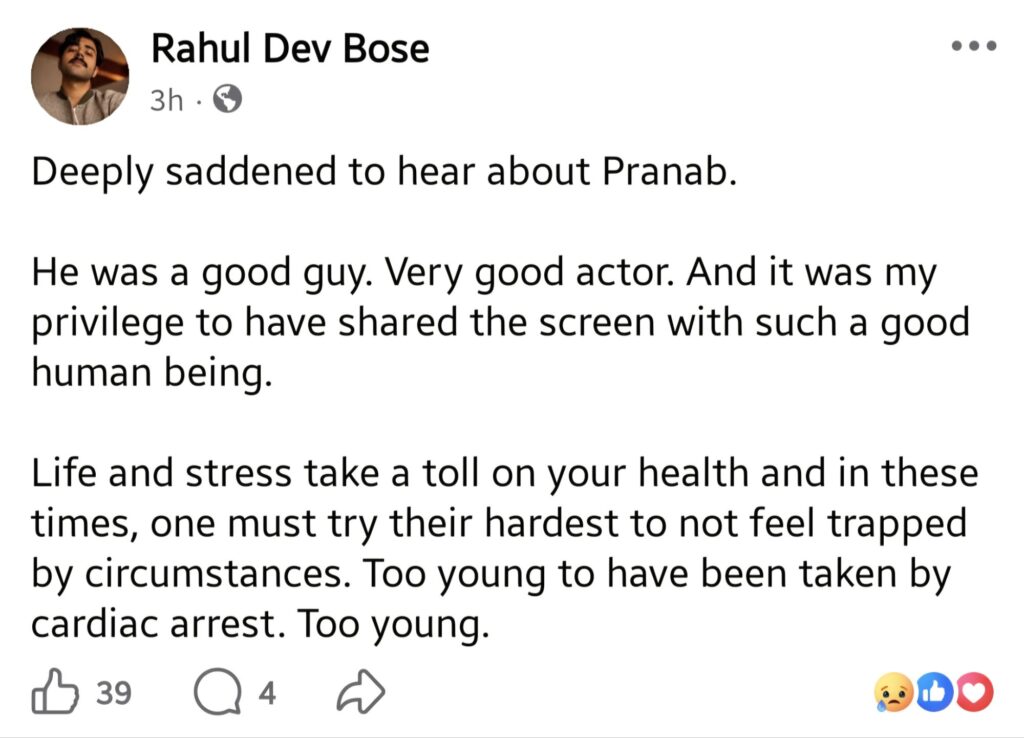The image size is (1024, 738).
Task: Open the 4 comments count
Action: coord(267,693)
